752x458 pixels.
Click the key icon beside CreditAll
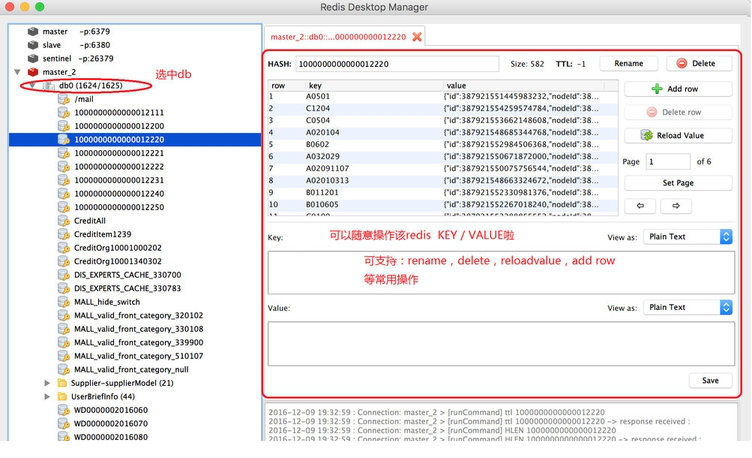pyautogui.click(x=64, y=221)
